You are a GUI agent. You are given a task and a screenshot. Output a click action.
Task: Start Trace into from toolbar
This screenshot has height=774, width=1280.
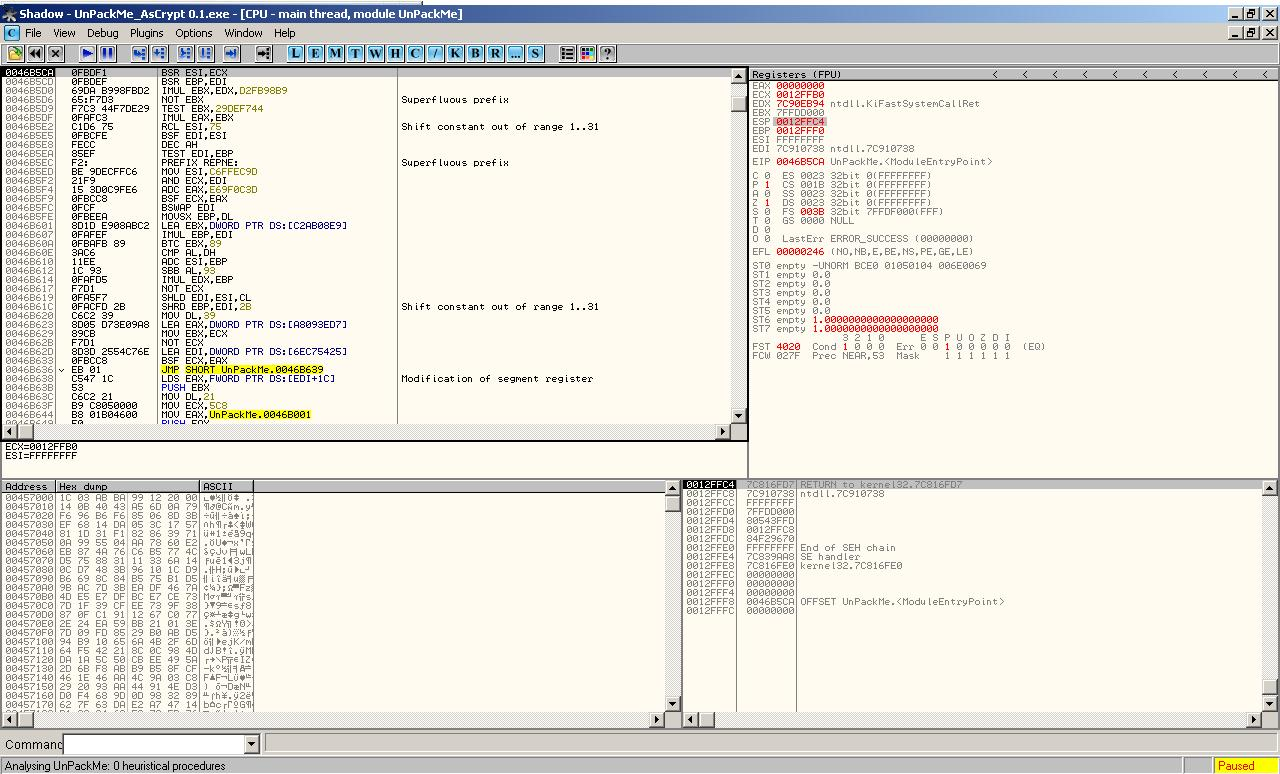tap(185, 53)
